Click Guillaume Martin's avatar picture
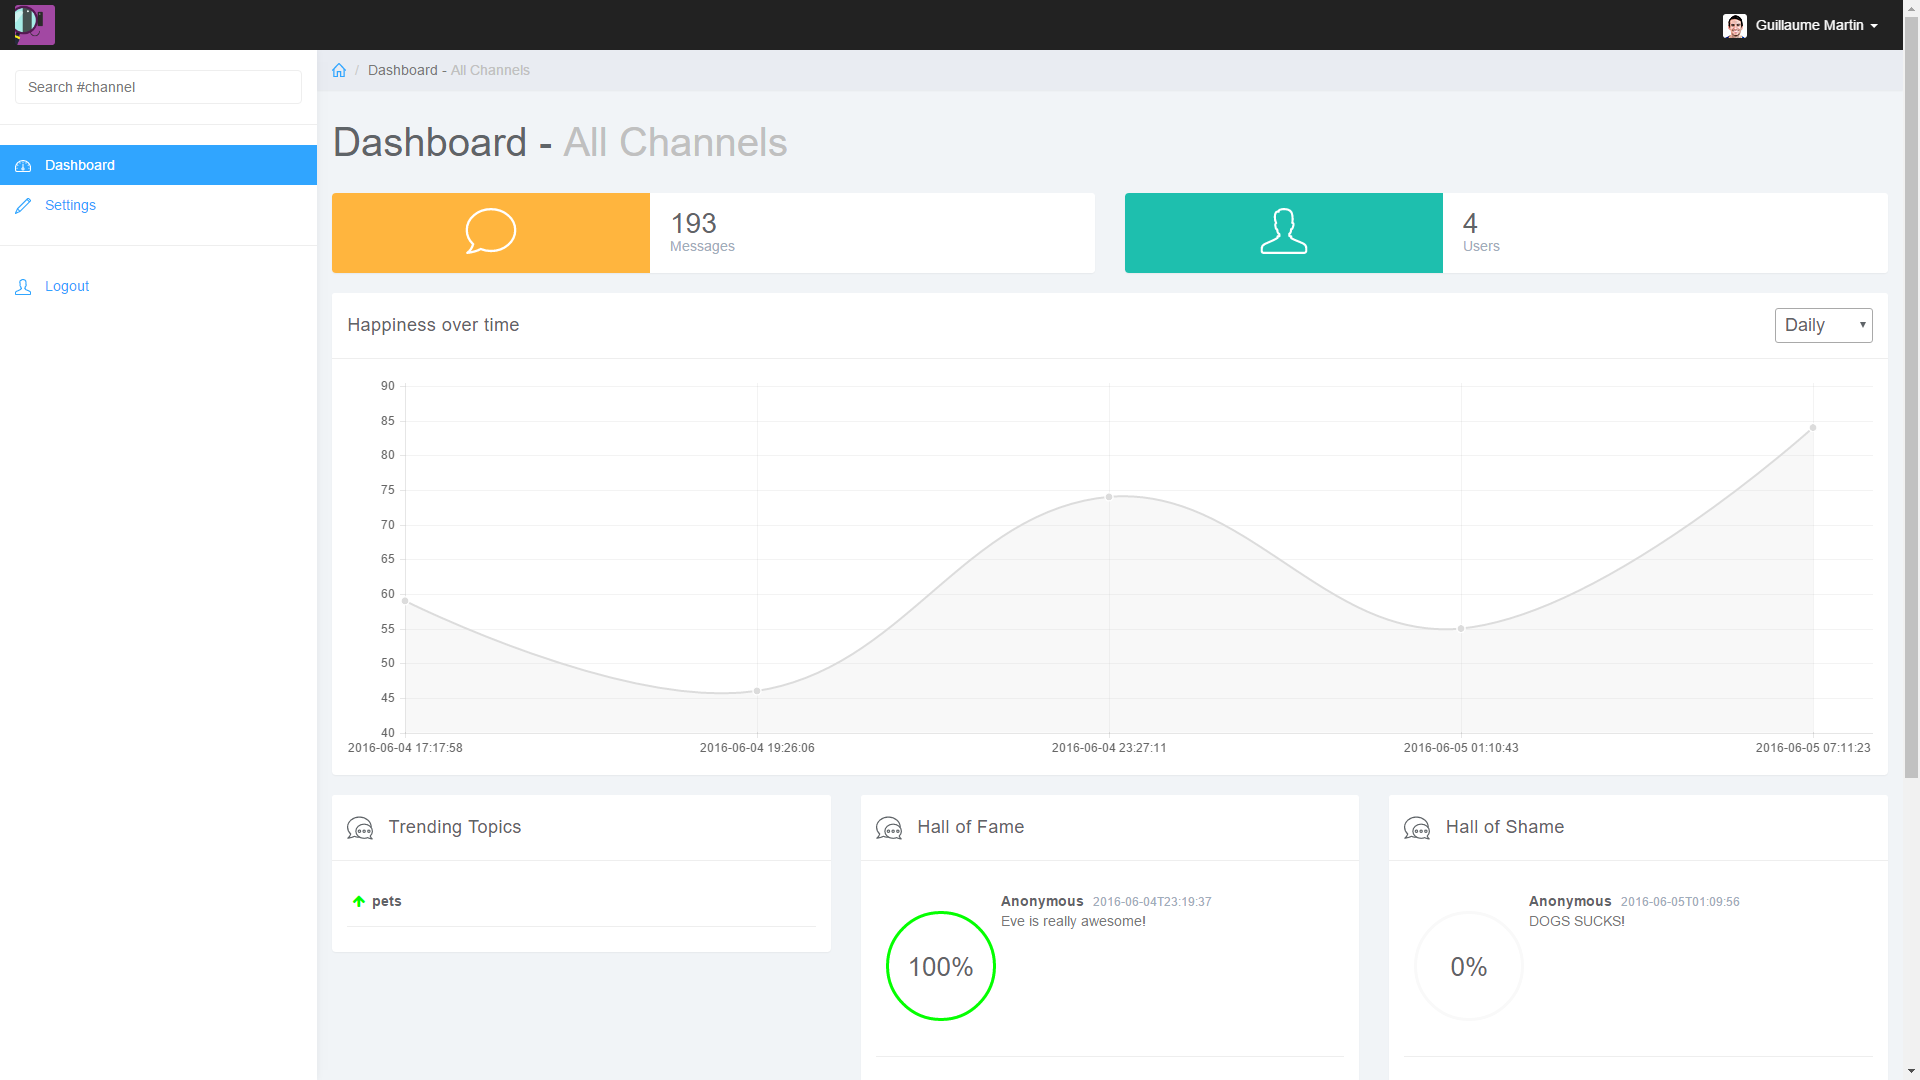This screenshot has height=1080, width=1920. point(1734,25)
